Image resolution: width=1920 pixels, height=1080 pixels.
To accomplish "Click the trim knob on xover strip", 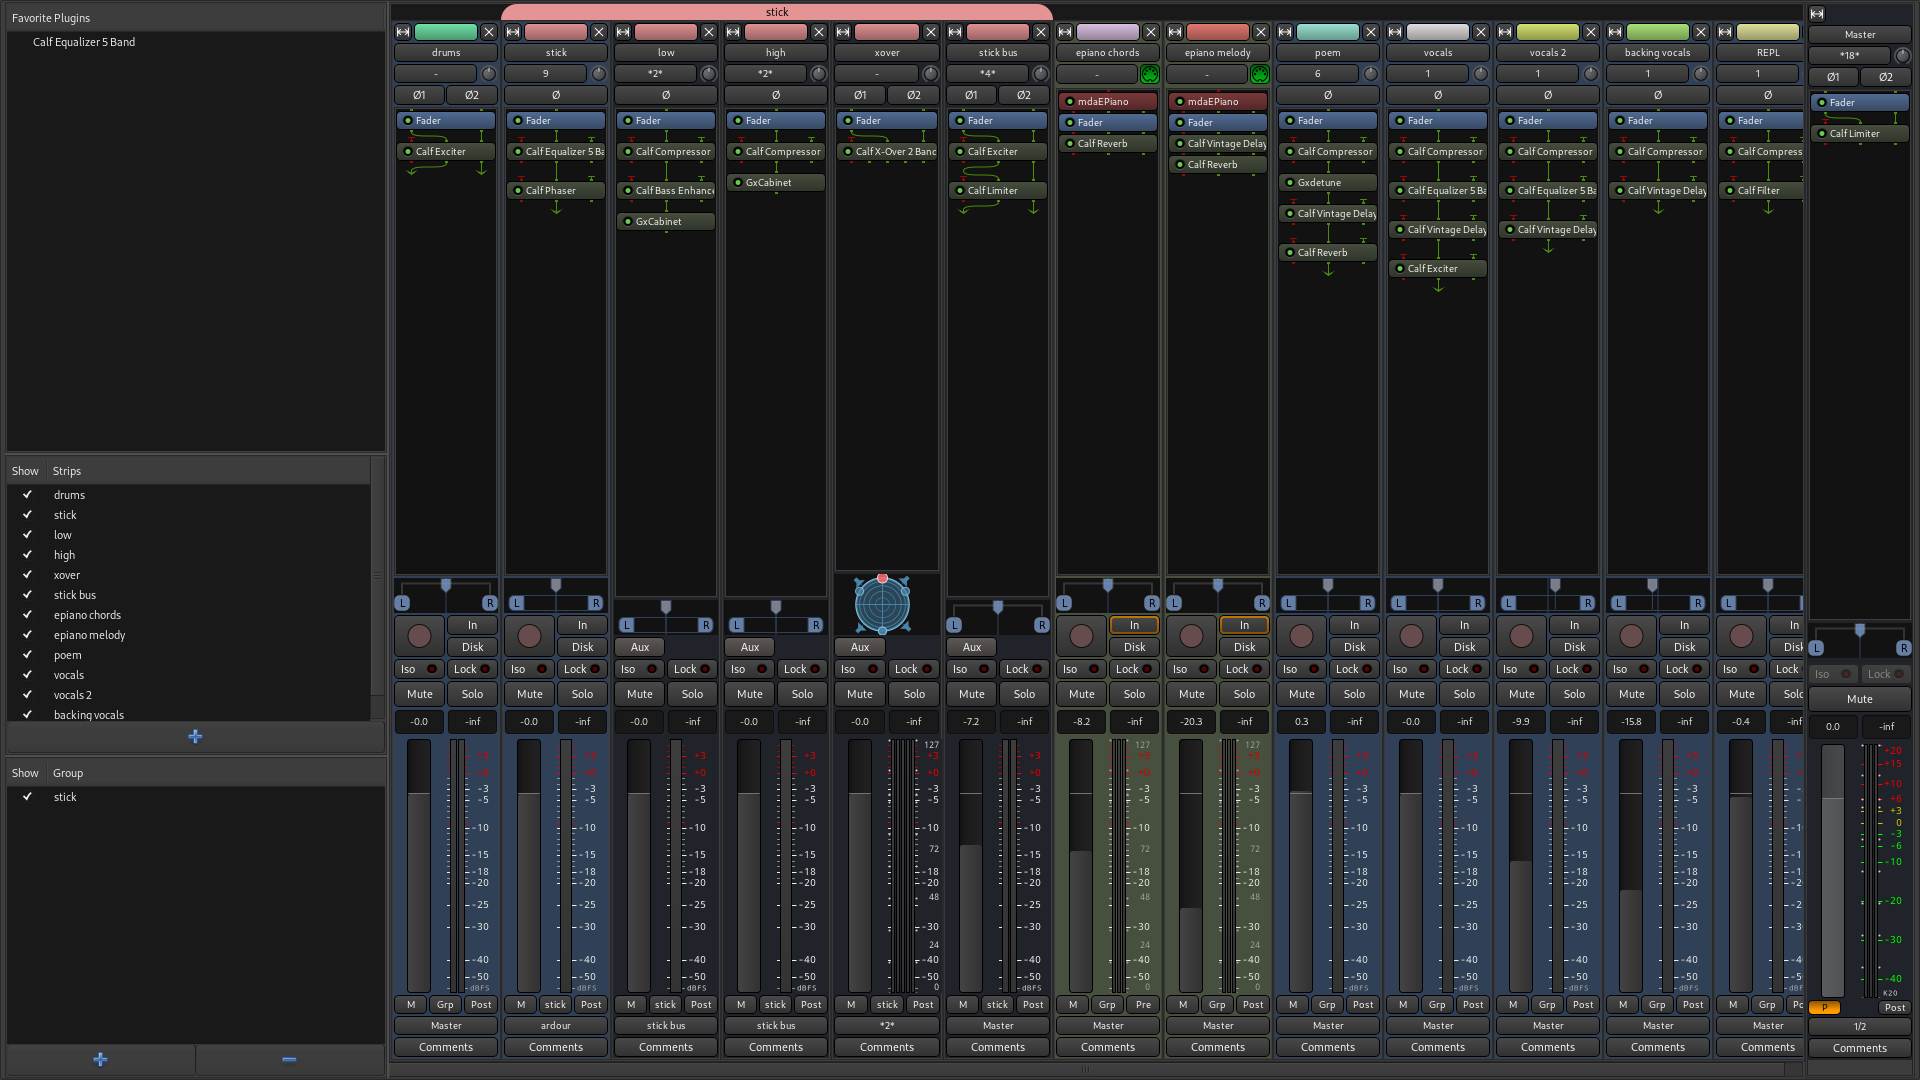I will click(x=930, y=73).
